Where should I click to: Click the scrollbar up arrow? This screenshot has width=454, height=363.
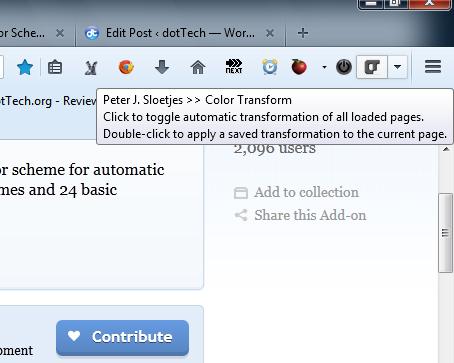tap(446, 149)
